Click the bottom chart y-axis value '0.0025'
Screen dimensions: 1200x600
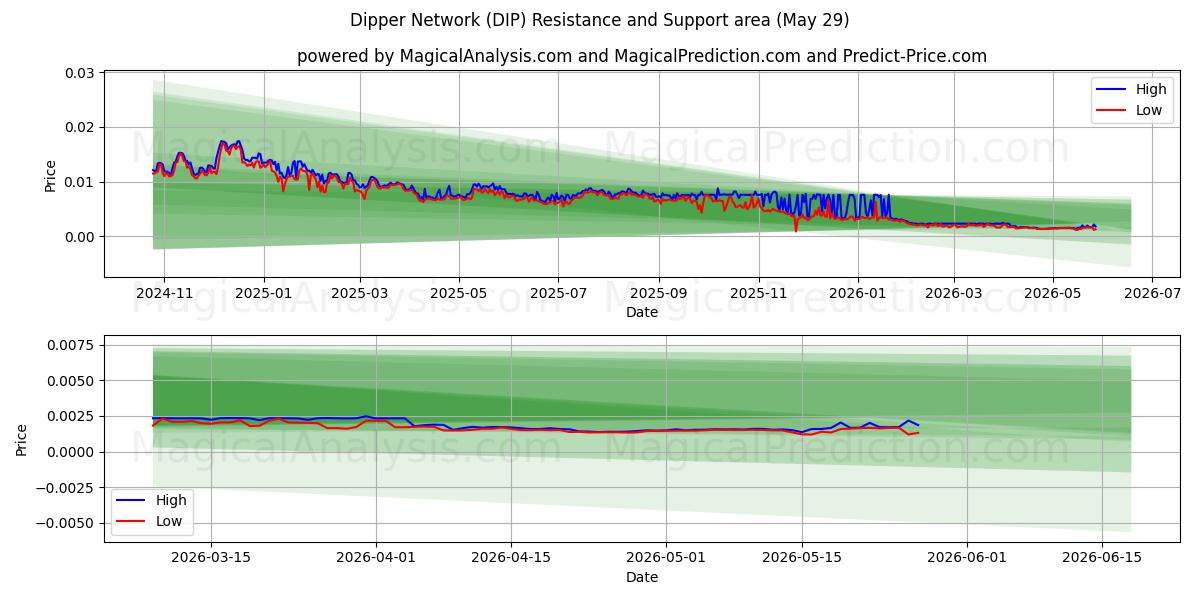point(72,416)
